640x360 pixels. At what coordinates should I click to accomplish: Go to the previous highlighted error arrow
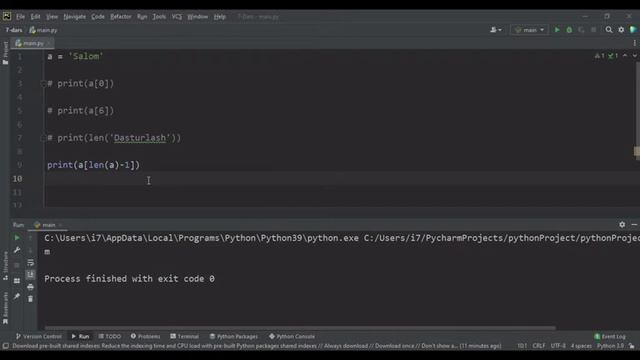[x=625, y=56]
